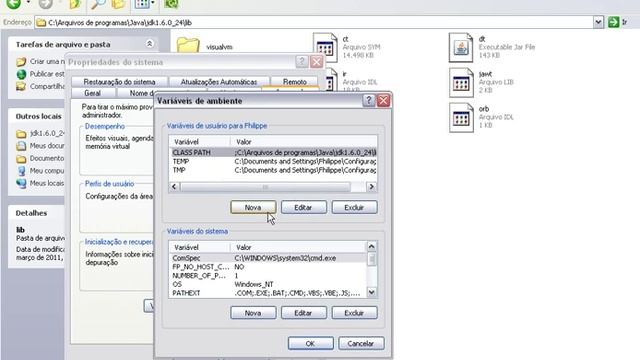The height and width of the screenshot is (360, 640).
Task: Click Excluir under user variables
Action: [x=354, y=207]
